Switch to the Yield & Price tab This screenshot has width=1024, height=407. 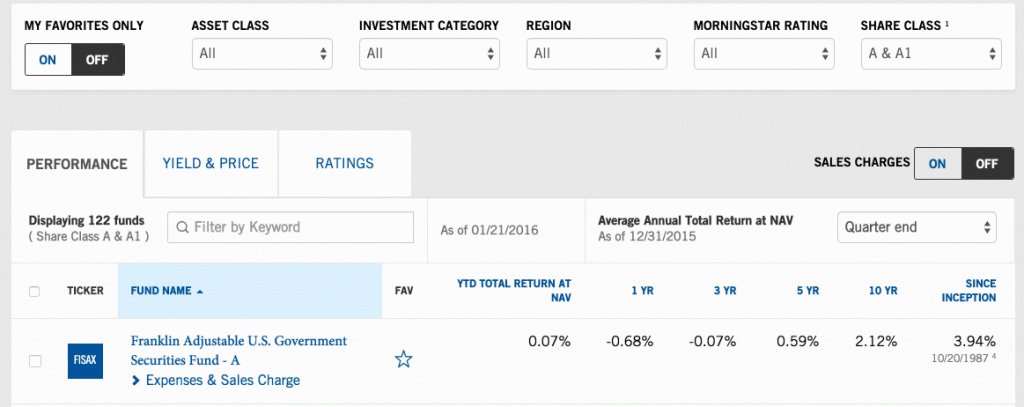(x=210, y=164)
